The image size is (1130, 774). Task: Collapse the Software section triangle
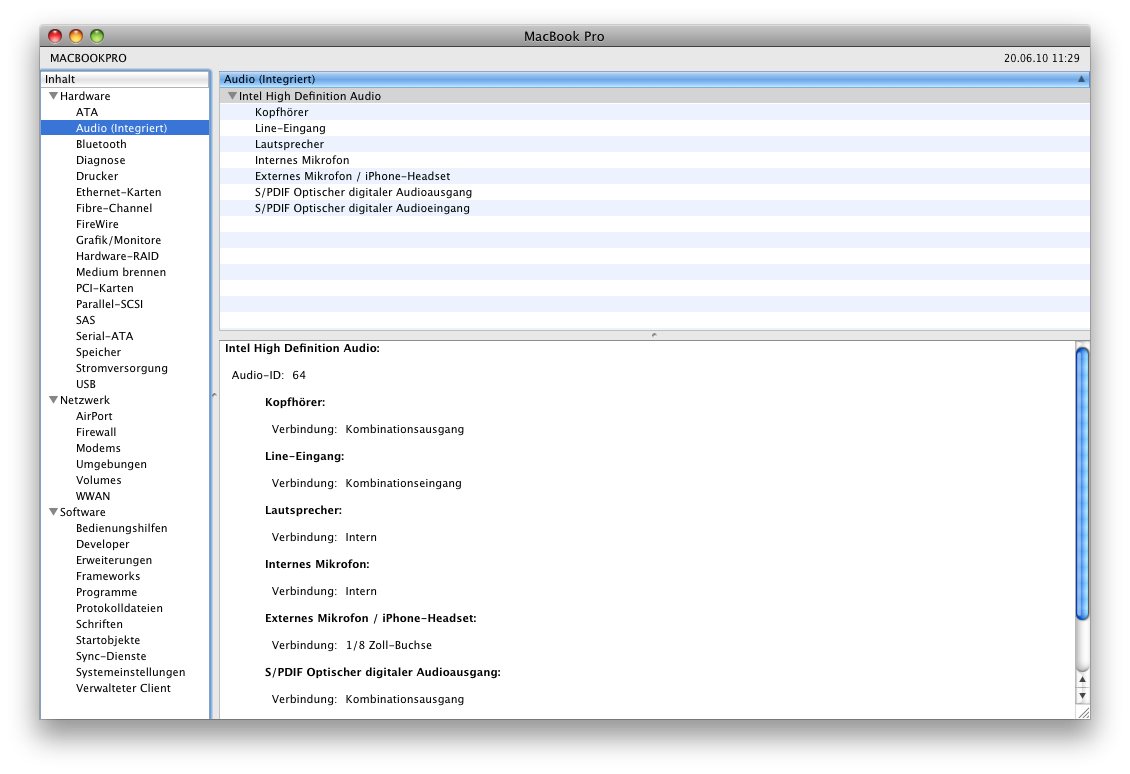pyautogui.click(x=53, y=512)
